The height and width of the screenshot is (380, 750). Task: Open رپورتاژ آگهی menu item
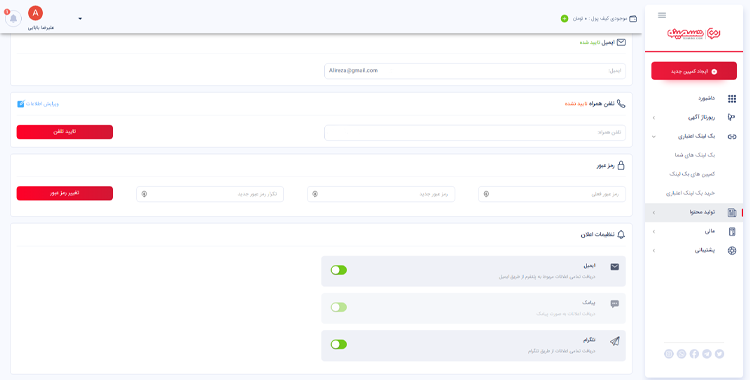point(701,117)
